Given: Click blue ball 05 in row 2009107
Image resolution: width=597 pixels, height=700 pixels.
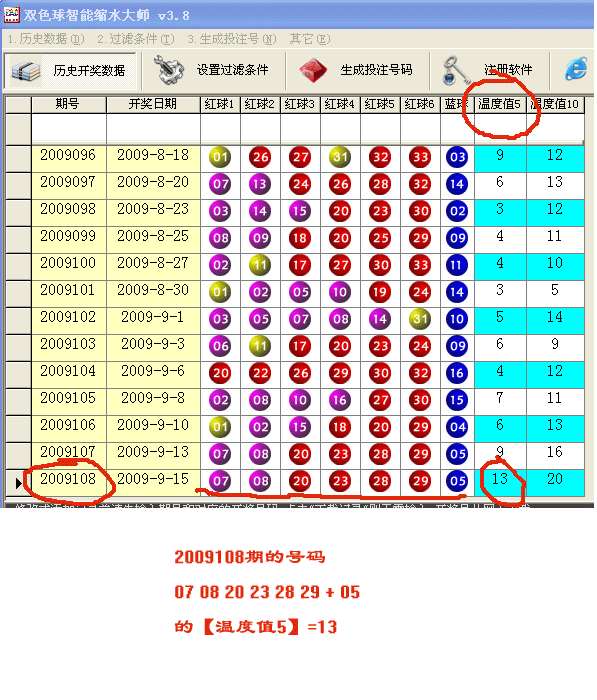Looking at the screenshot, I should (457, 454).
